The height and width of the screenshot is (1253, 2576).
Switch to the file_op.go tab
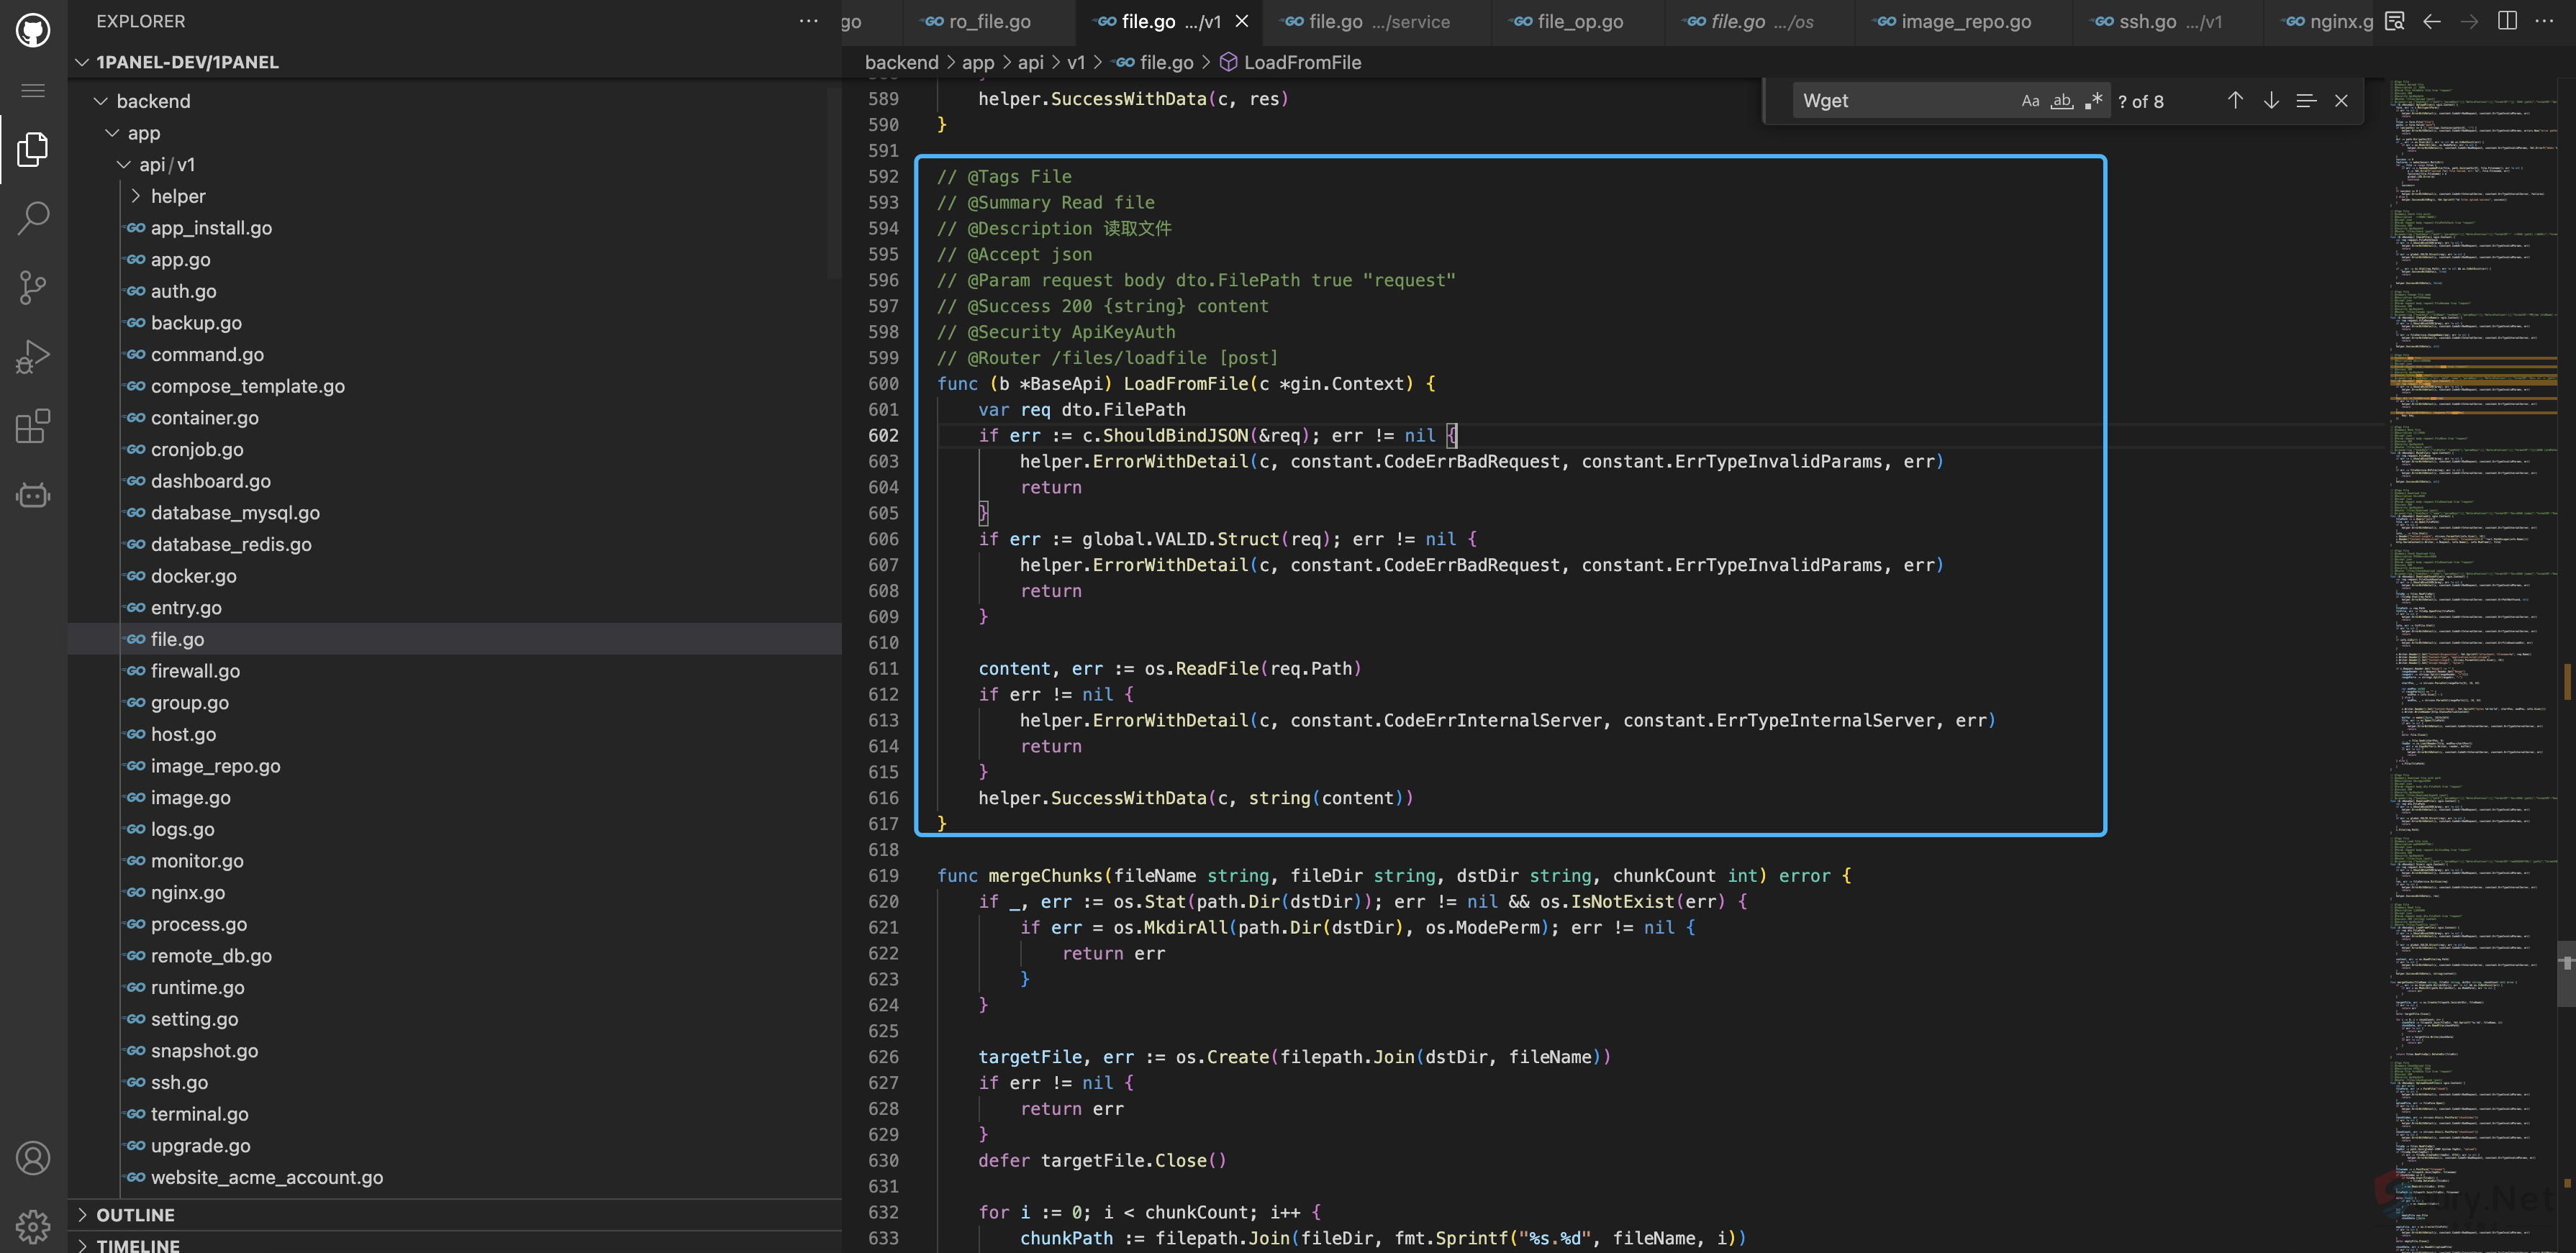pos(1580,21)
